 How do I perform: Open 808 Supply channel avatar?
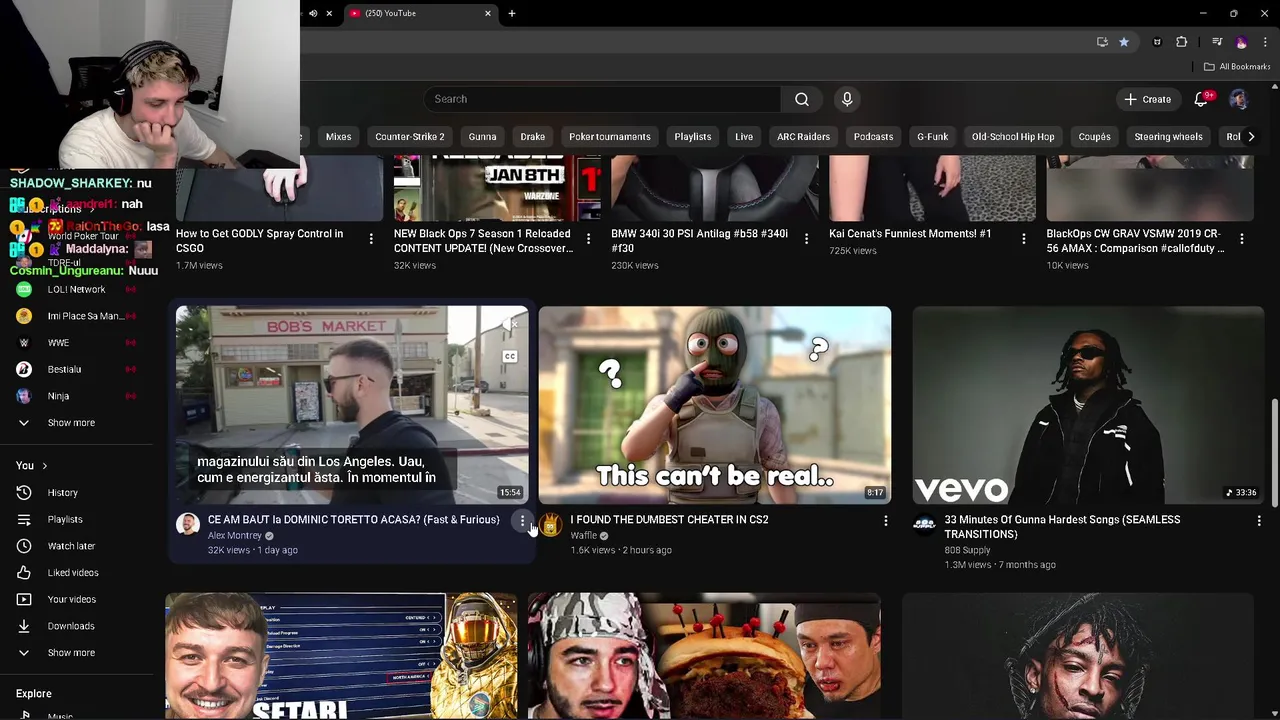pos(925,524)
